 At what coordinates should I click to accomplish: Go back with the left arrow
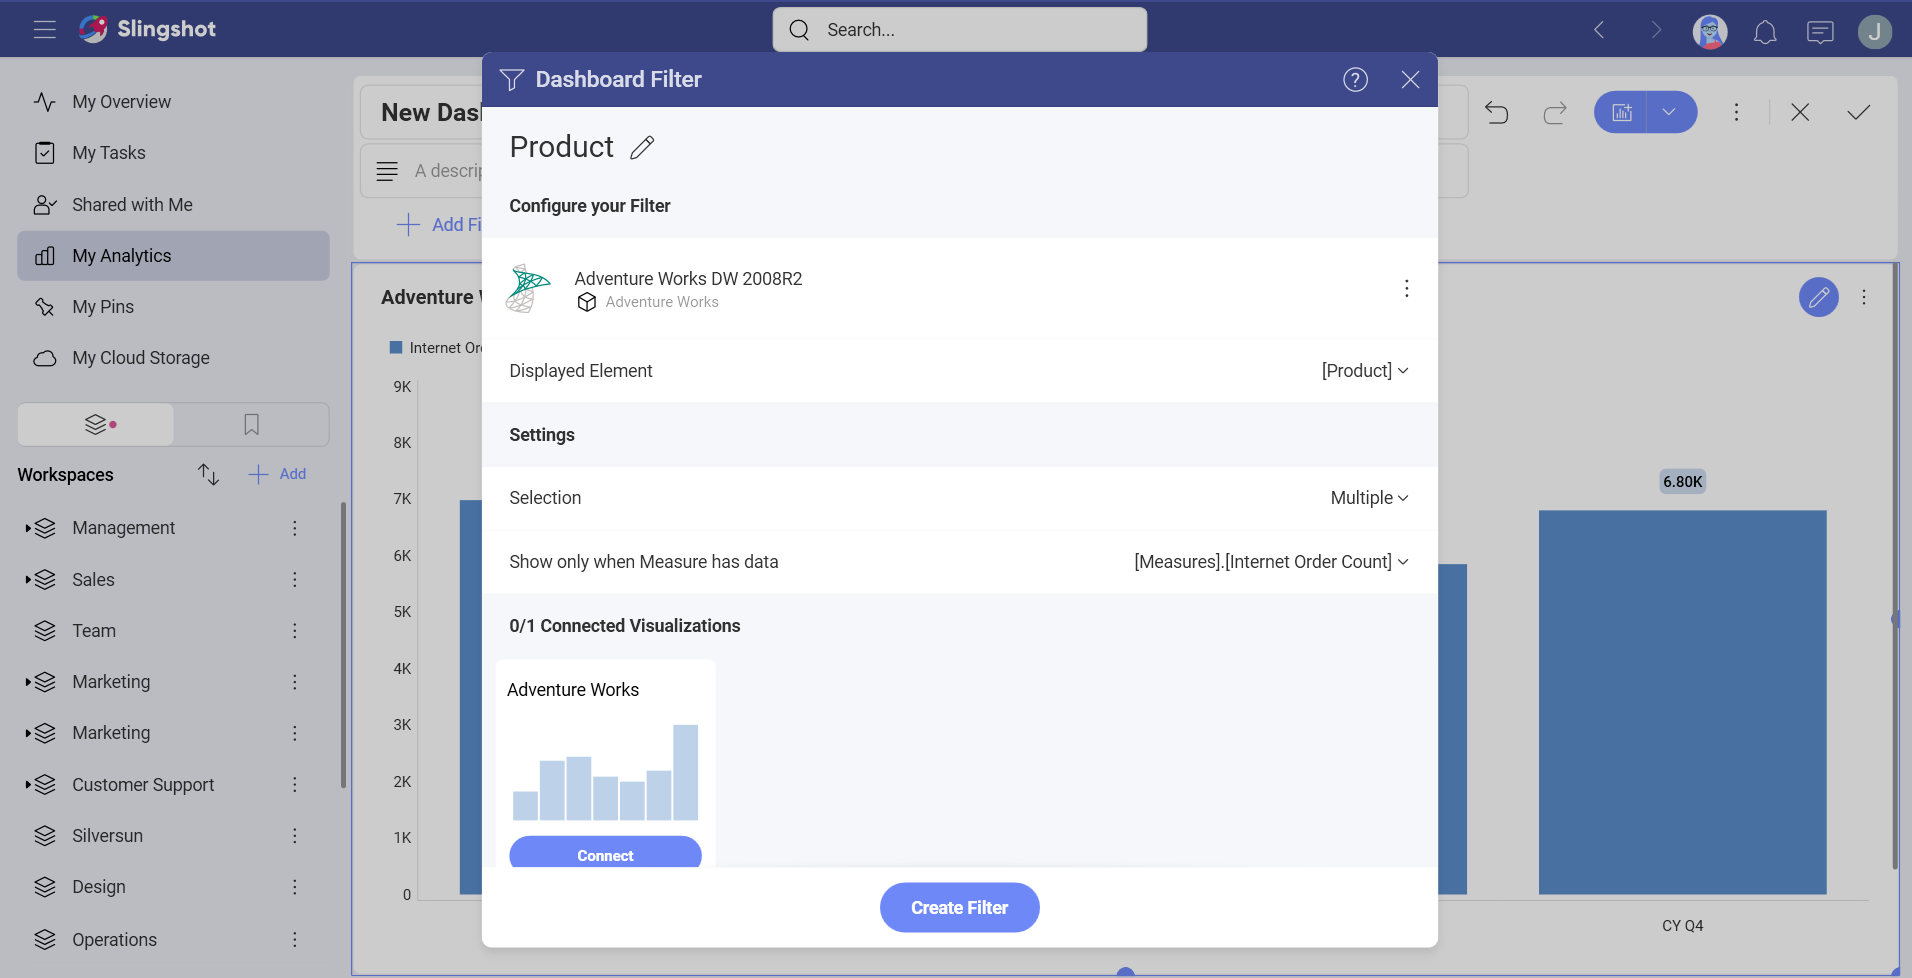pyautogui.click(x=1599, y=30)
